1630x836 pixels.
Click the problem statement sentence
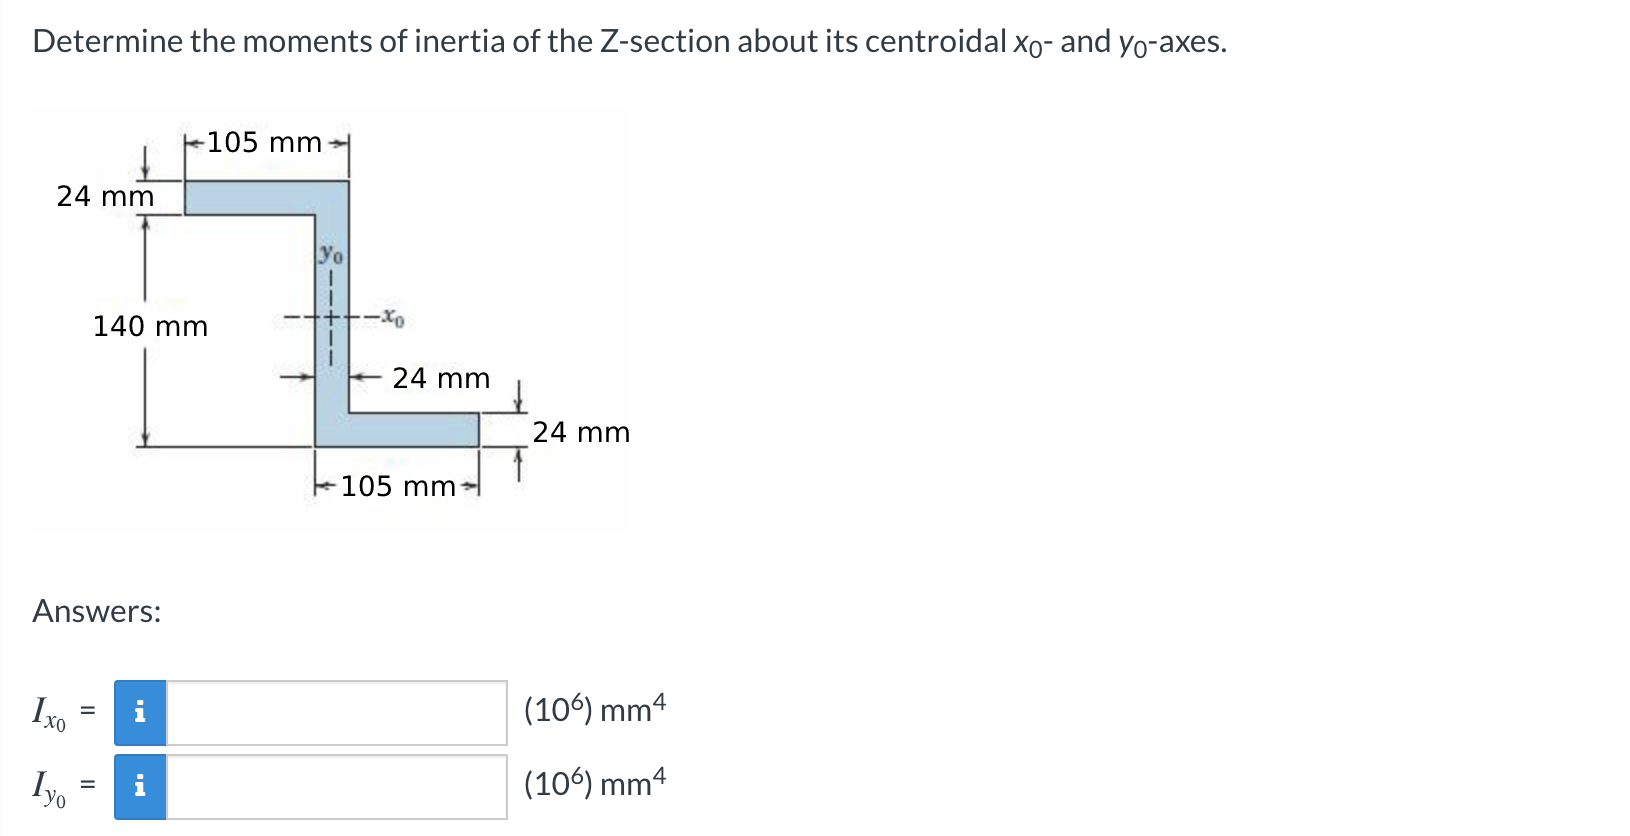(x=630, y=42)
